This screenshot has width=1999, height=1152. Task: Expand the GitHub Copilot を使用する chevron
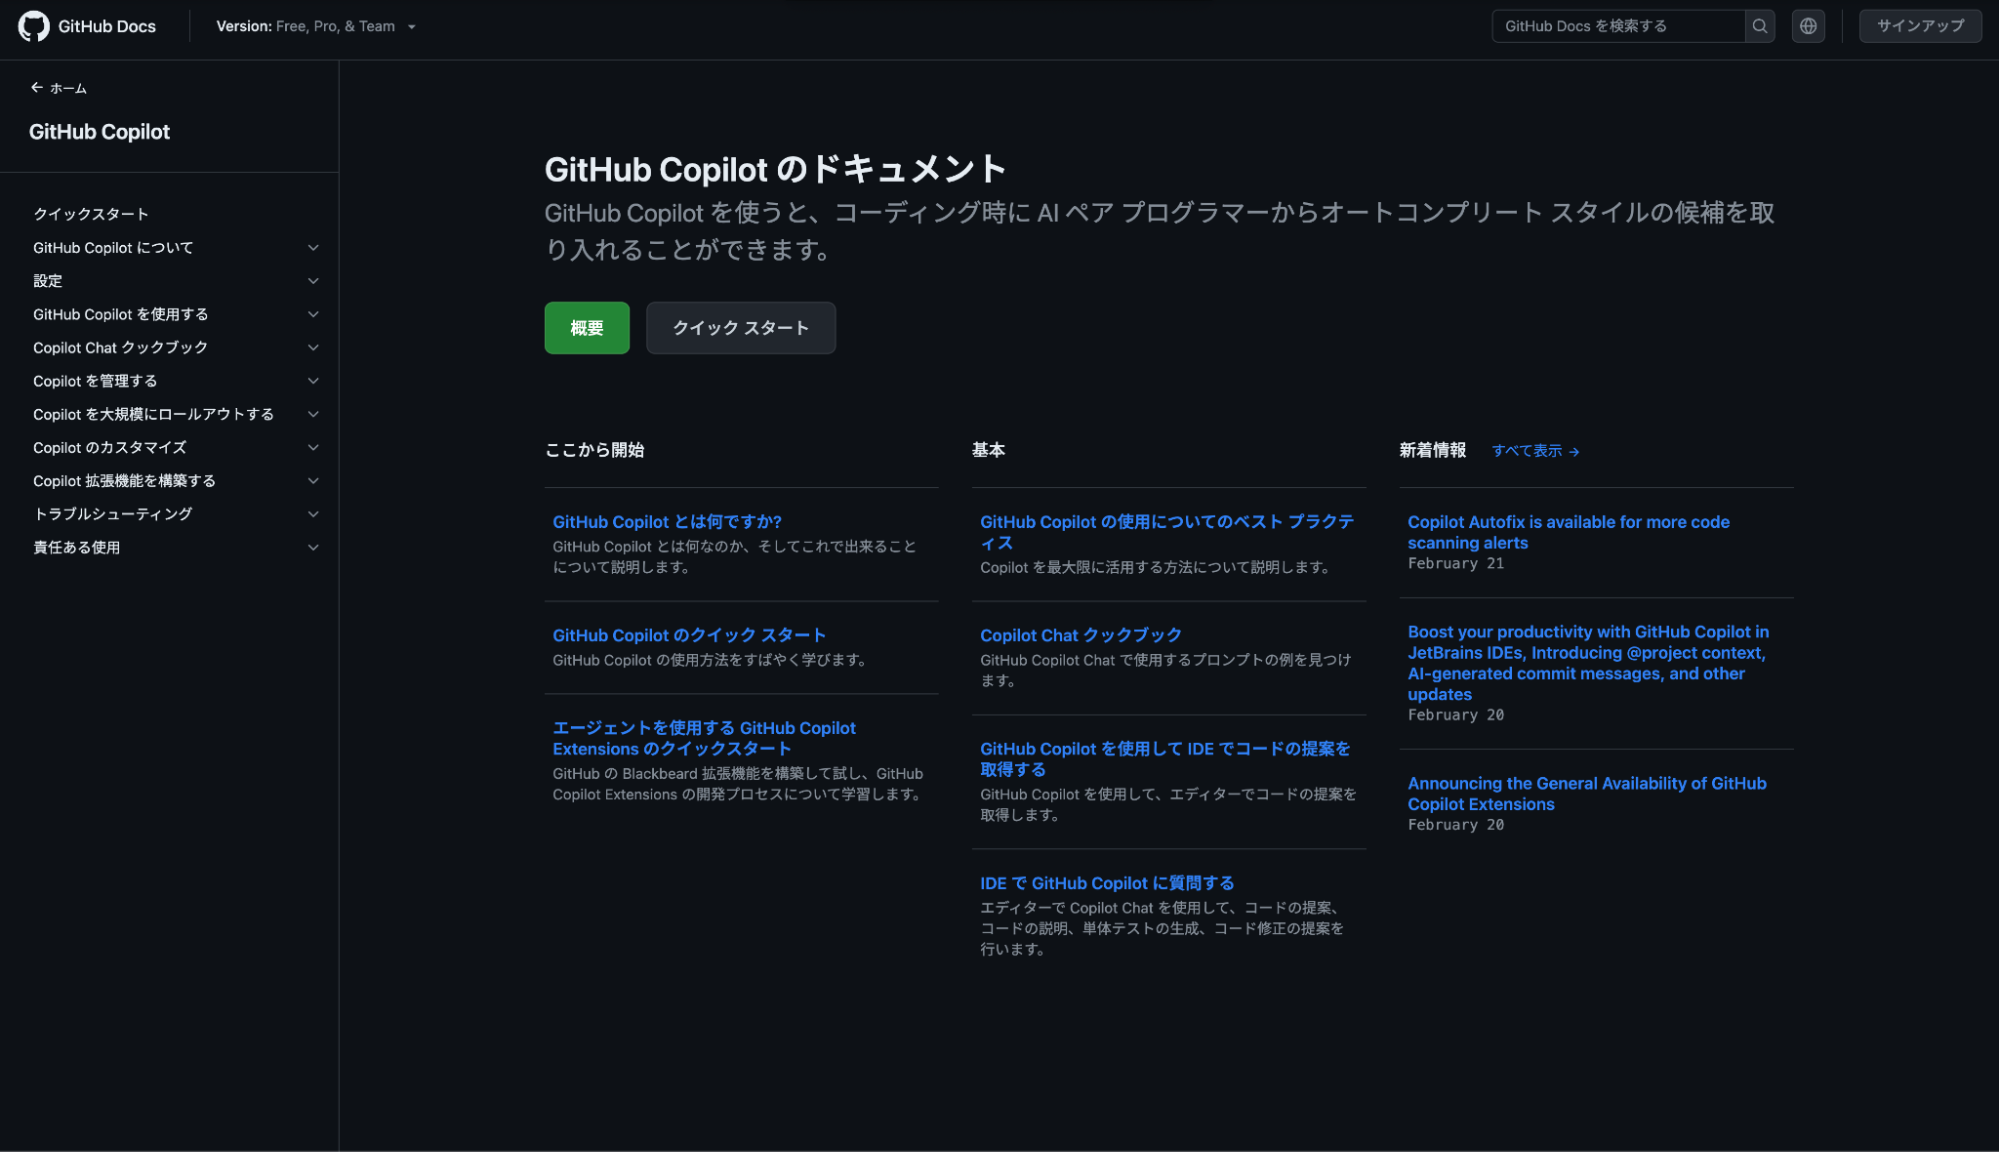[x=313, y=314]
